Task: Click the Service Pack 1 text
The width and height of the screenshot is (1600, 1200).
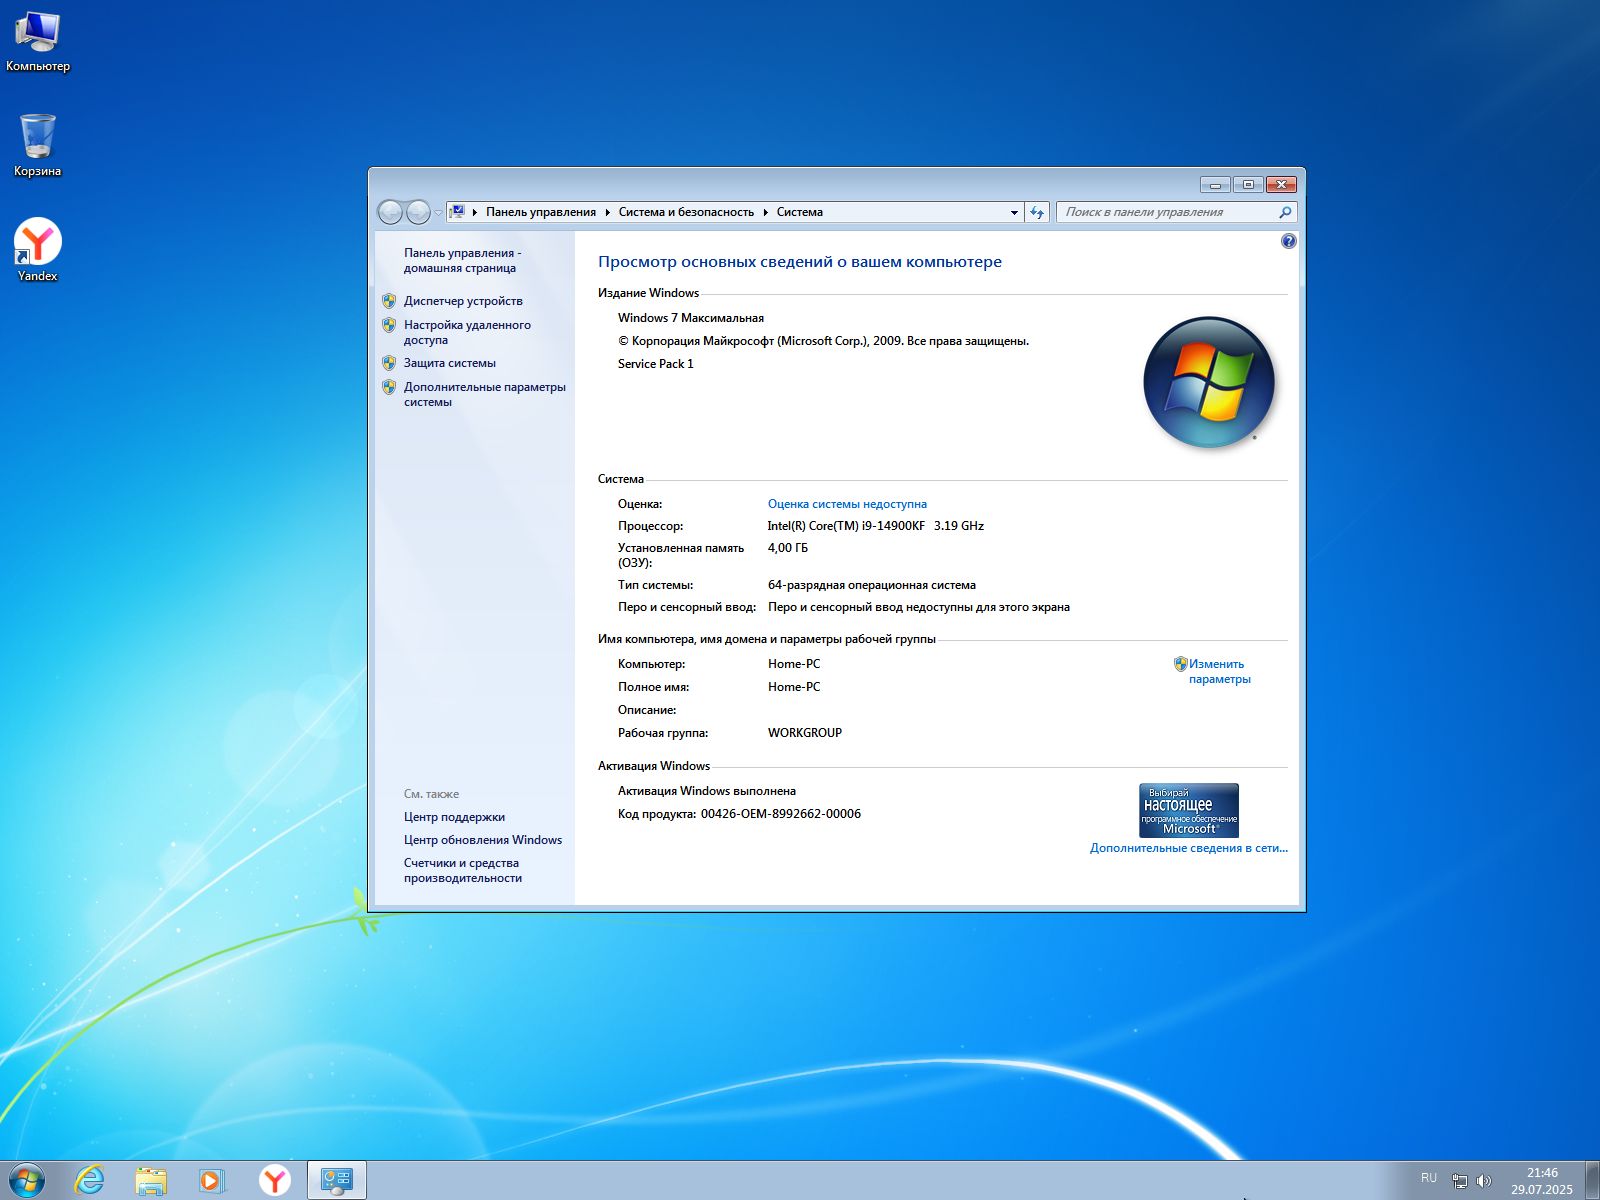Action: [x=656, y=364]
